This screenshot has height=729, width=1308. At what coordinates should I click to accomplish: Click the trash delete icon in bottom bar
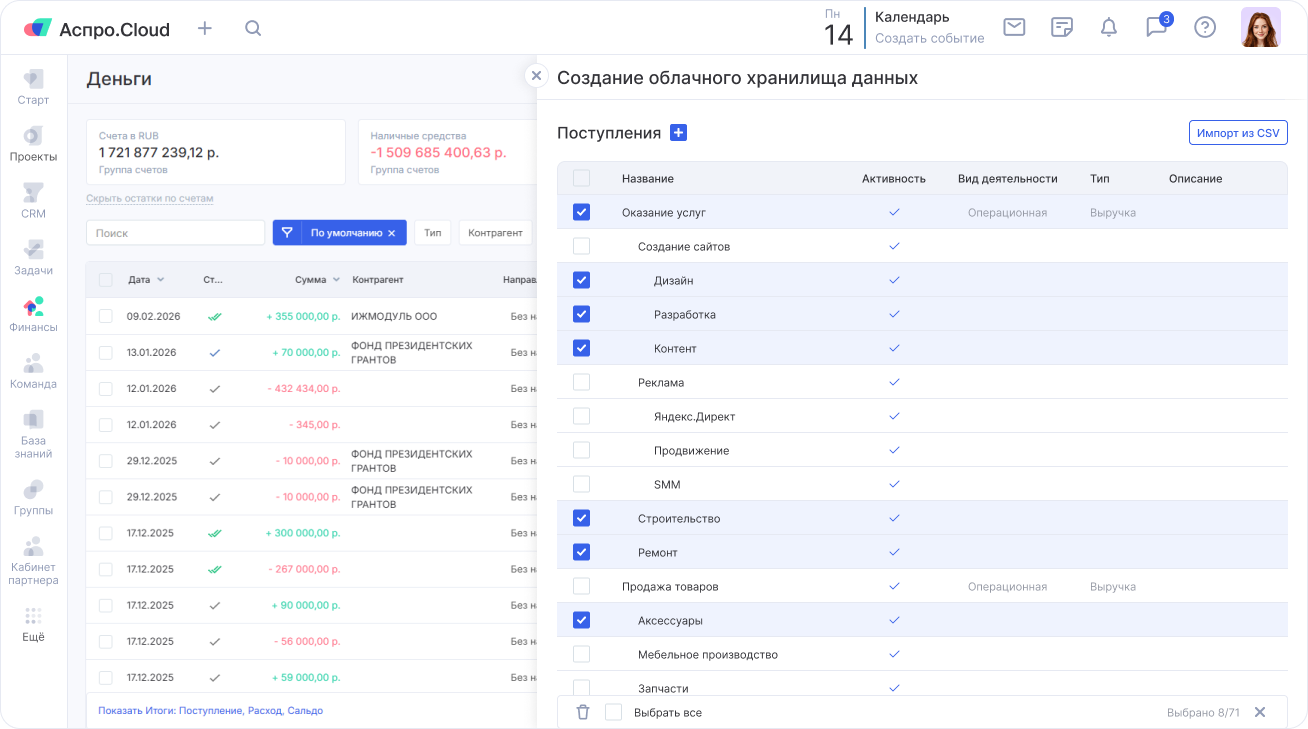(583, 712)
